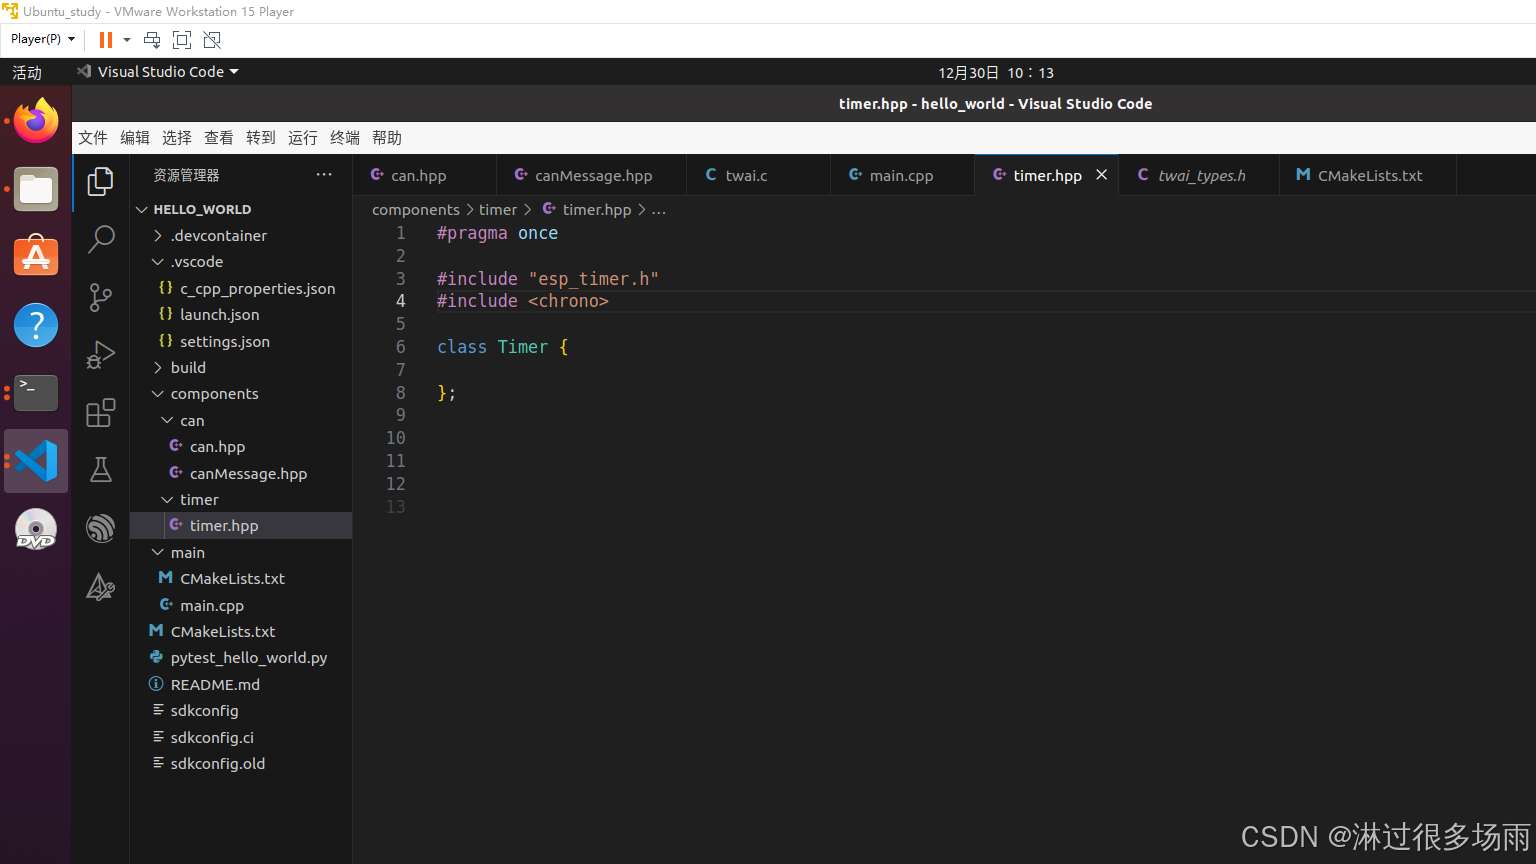Launch Firefox from the Ubuntu dock
Image resolution: width=1536 pixels, height=864 pixels.
tap(36, 121)
